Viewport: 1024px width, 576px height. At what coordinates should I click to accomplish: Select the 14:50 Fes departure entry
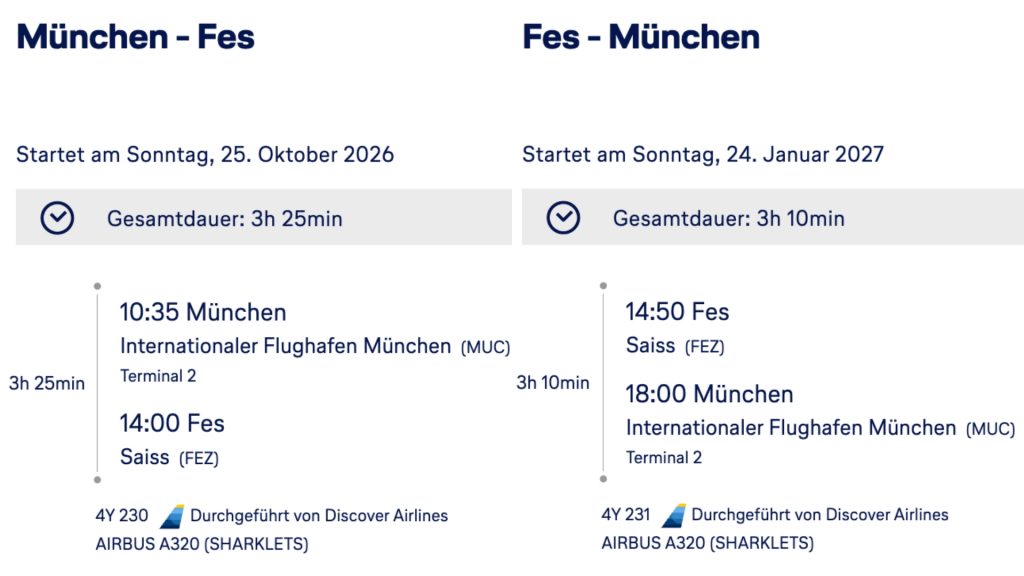pyautogui.click(x=677, y=312)
